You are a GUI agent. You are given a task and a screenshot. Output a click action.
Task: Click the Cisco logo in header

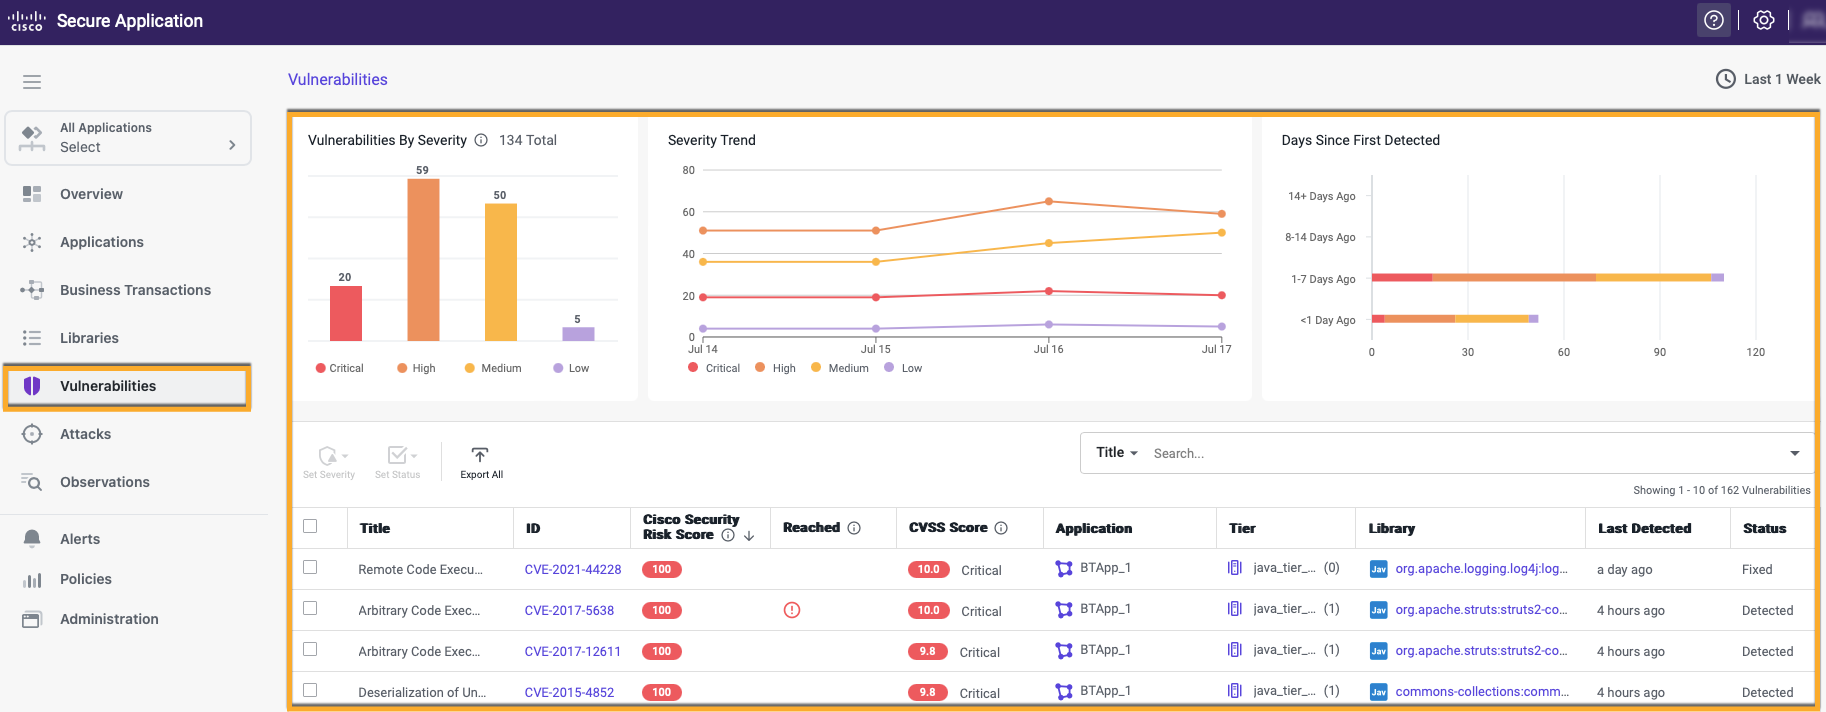point(27,21)
